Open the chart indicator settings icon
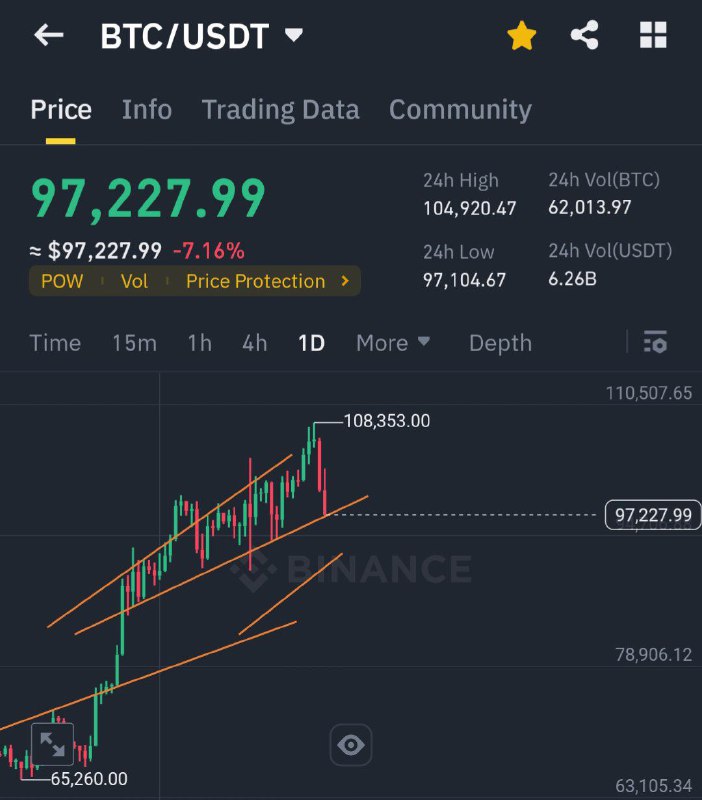This screenshot has width=702, height=800. pos(655,342)
